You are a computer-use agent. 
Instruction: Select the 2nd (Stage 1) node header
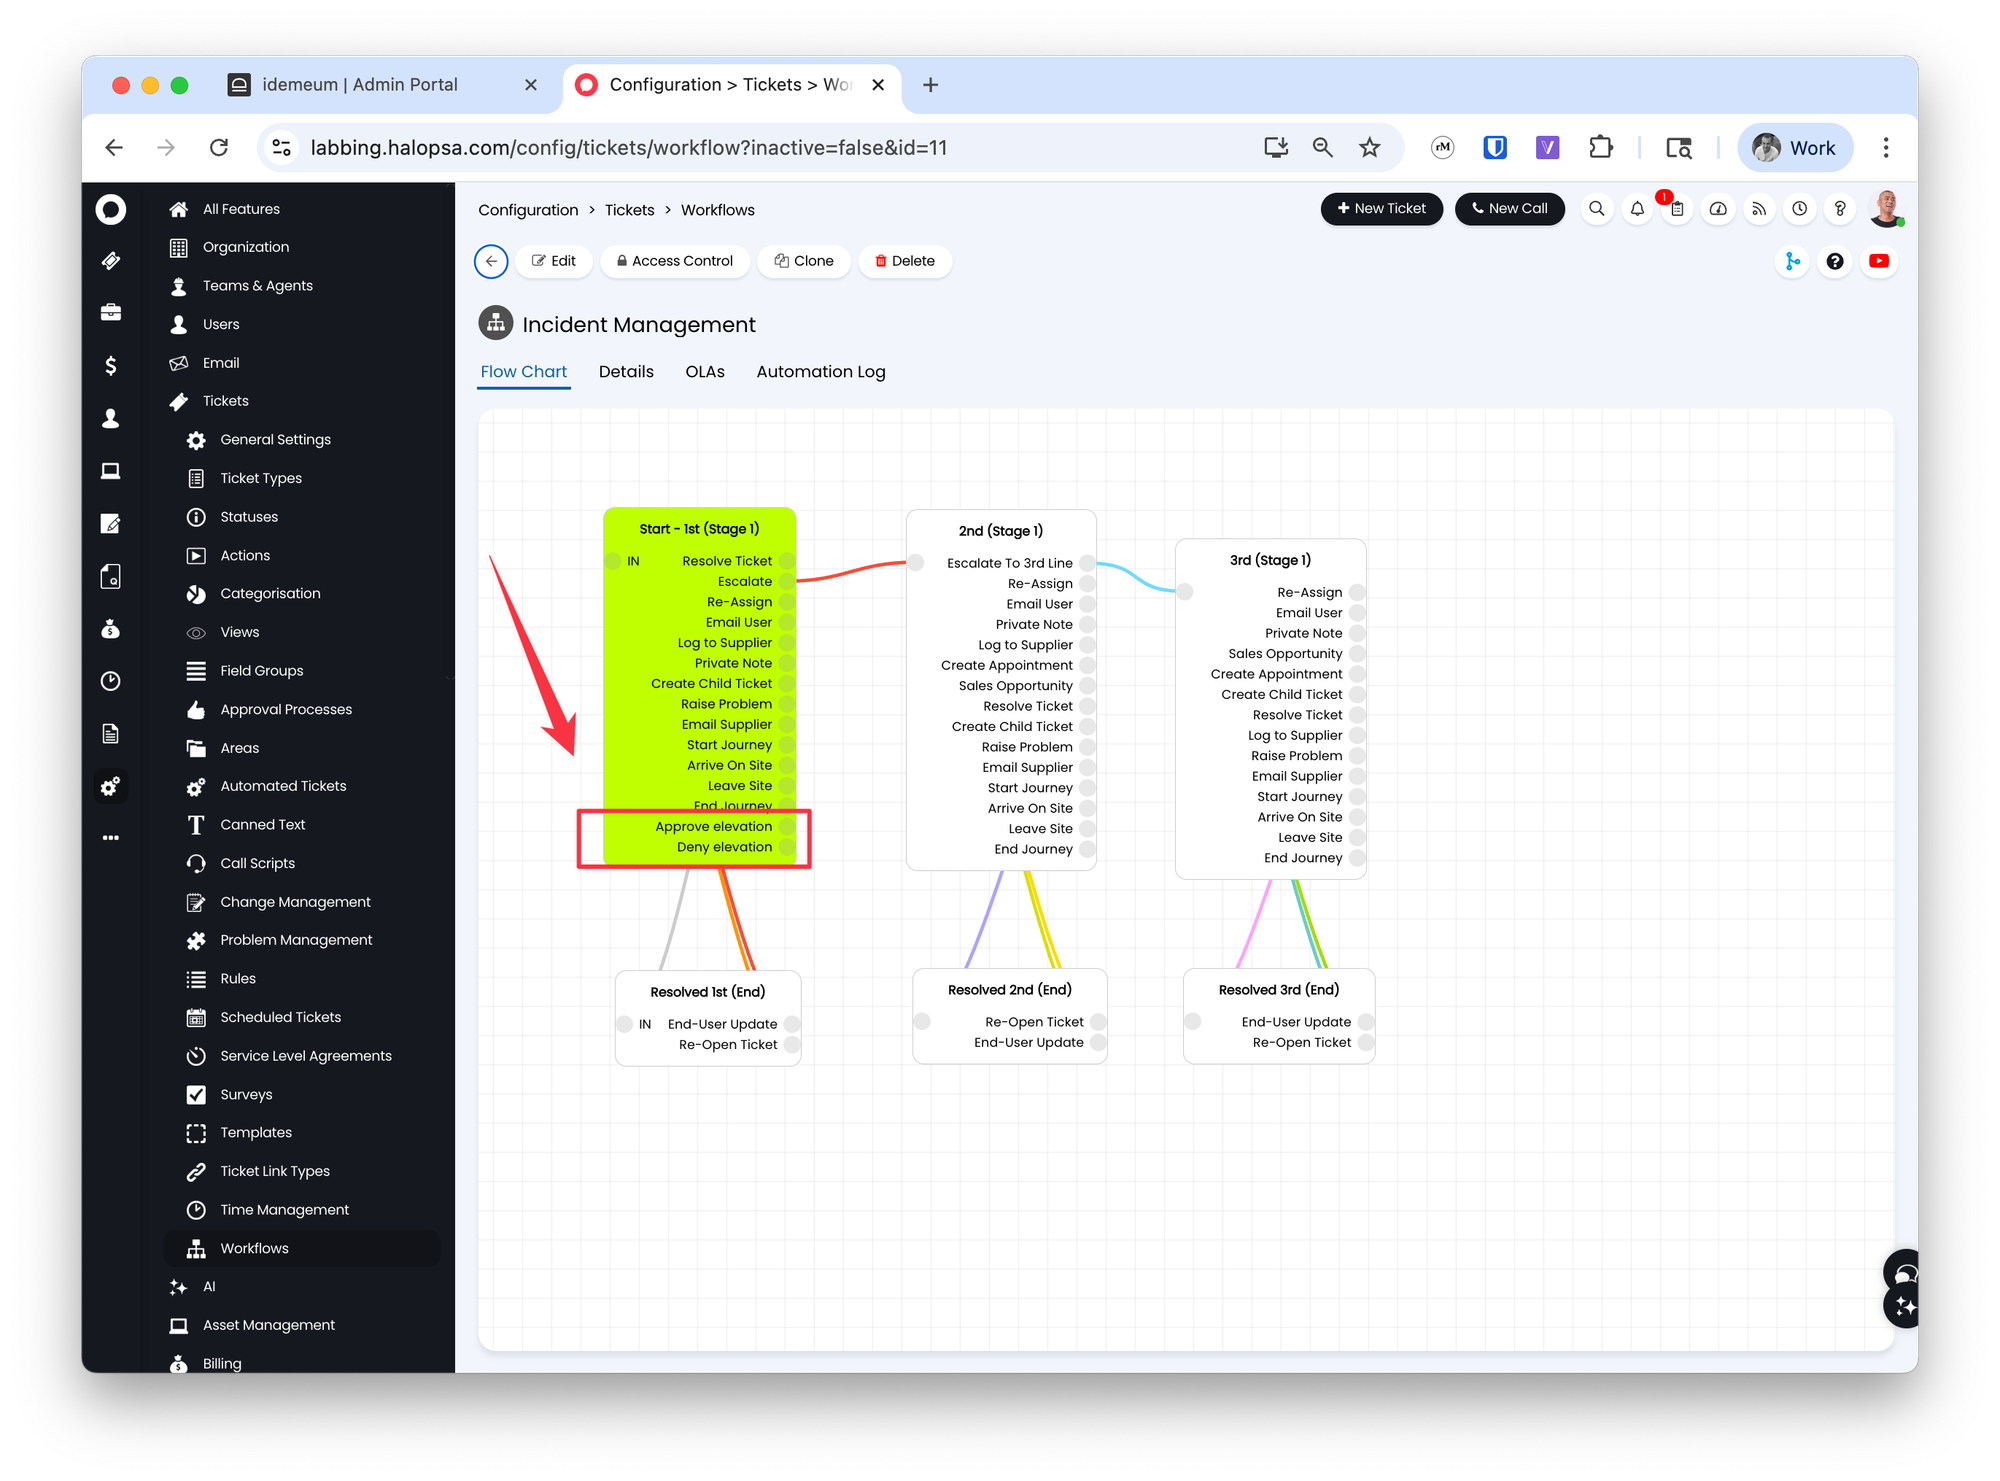[x=1001, y=531]
